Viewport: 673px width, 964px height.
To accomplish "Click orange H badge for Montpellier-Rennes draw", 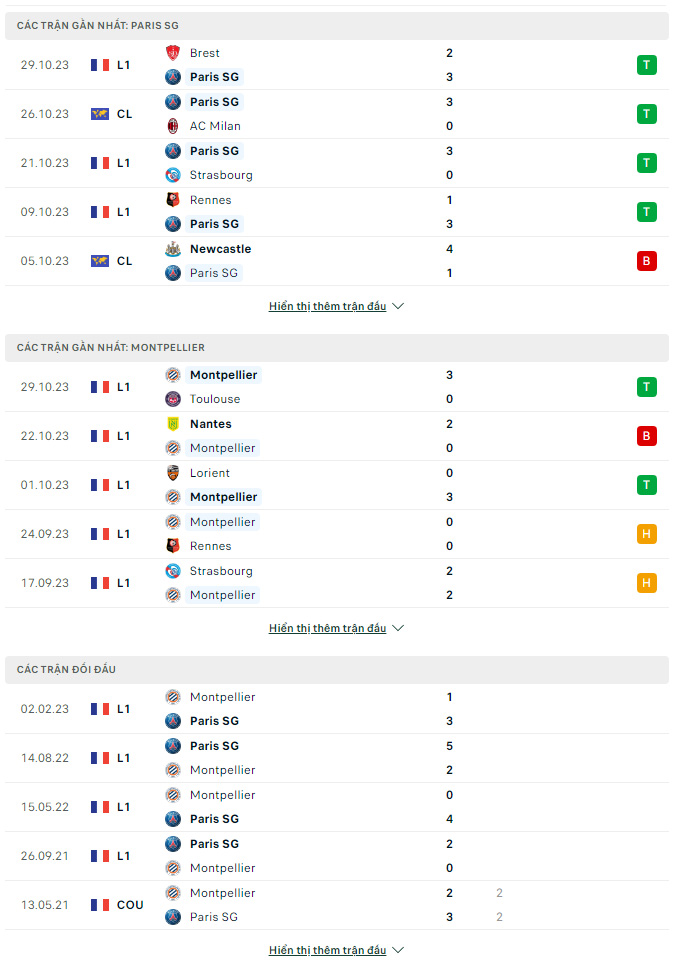I will tap(647, 534).
